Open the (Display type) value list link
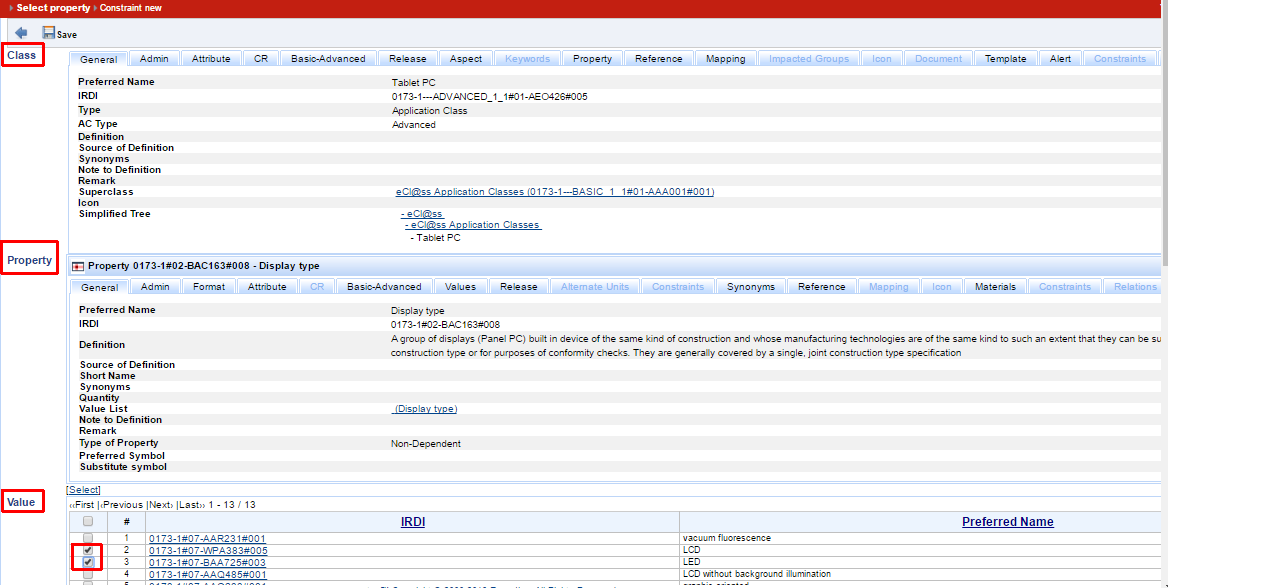Image resolution: width=1262 pixels, height=588 pixels. (425, 409)
